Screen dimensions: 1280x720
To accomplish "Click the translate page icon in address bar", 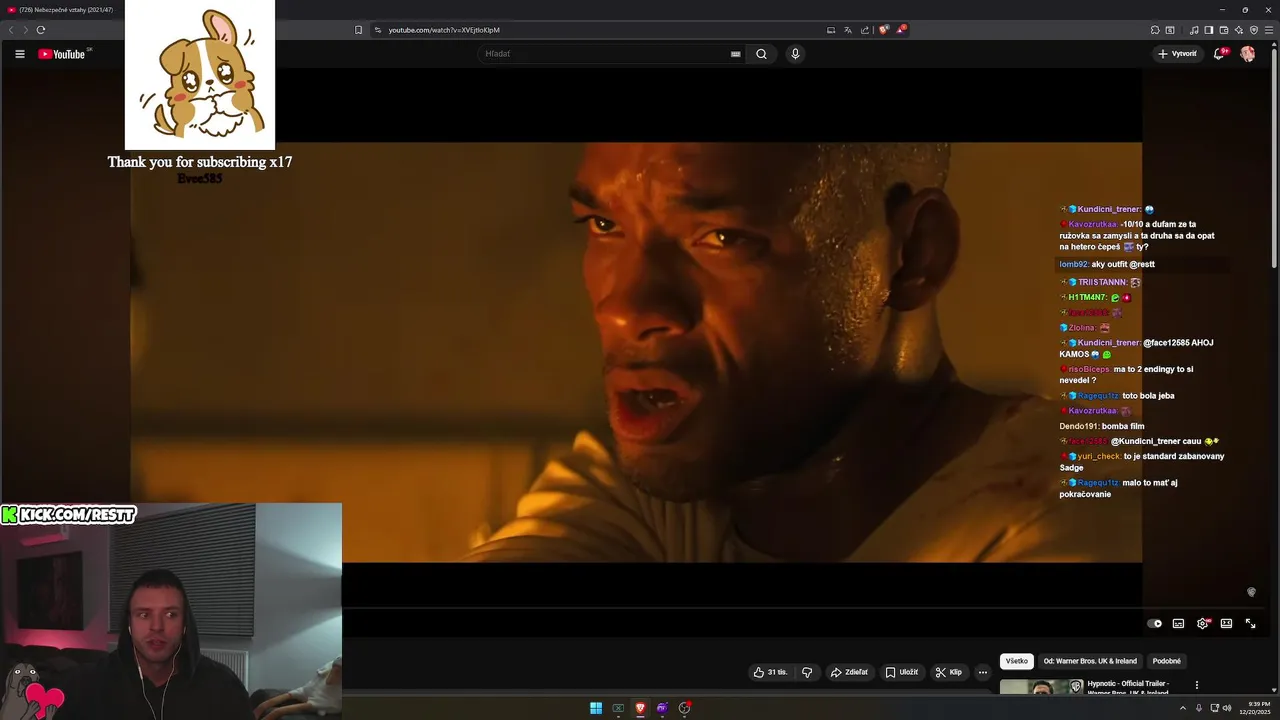I will [x=848, y=30].
